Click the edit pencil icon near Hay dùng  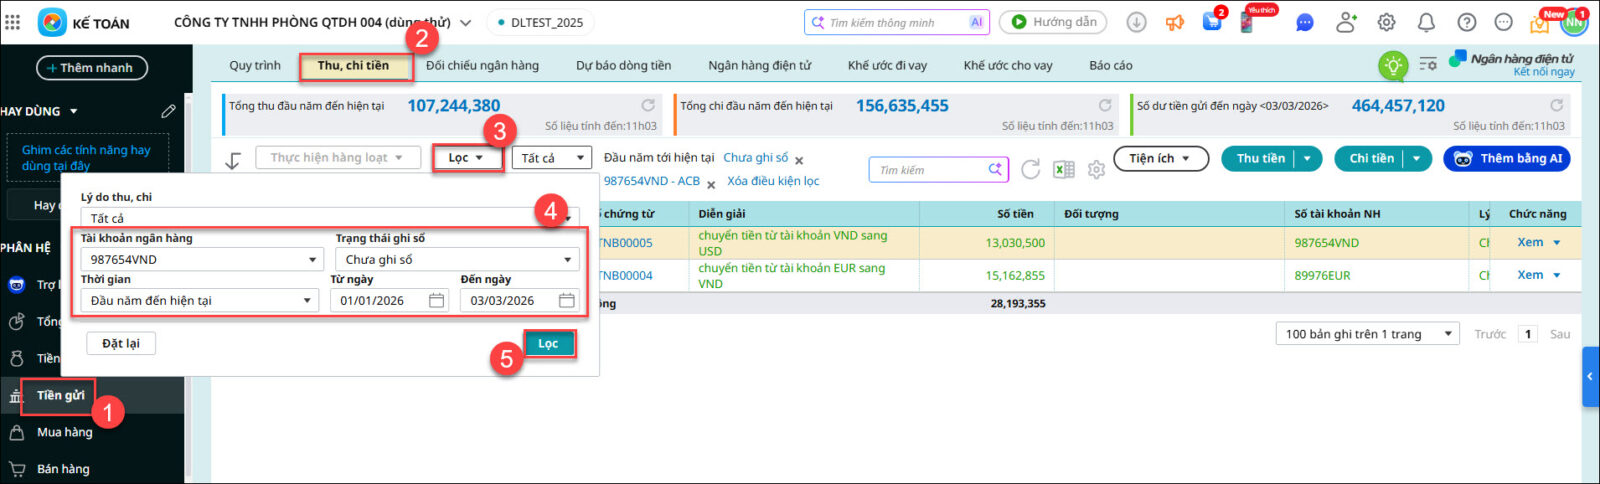point(168,111)
